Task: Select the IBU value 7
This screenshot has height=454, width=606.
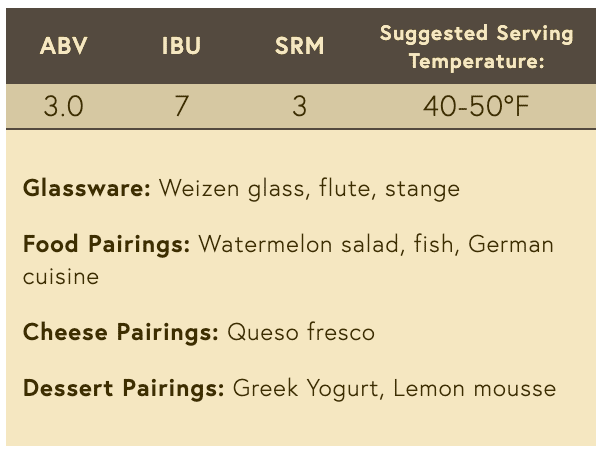Action: 182,106
